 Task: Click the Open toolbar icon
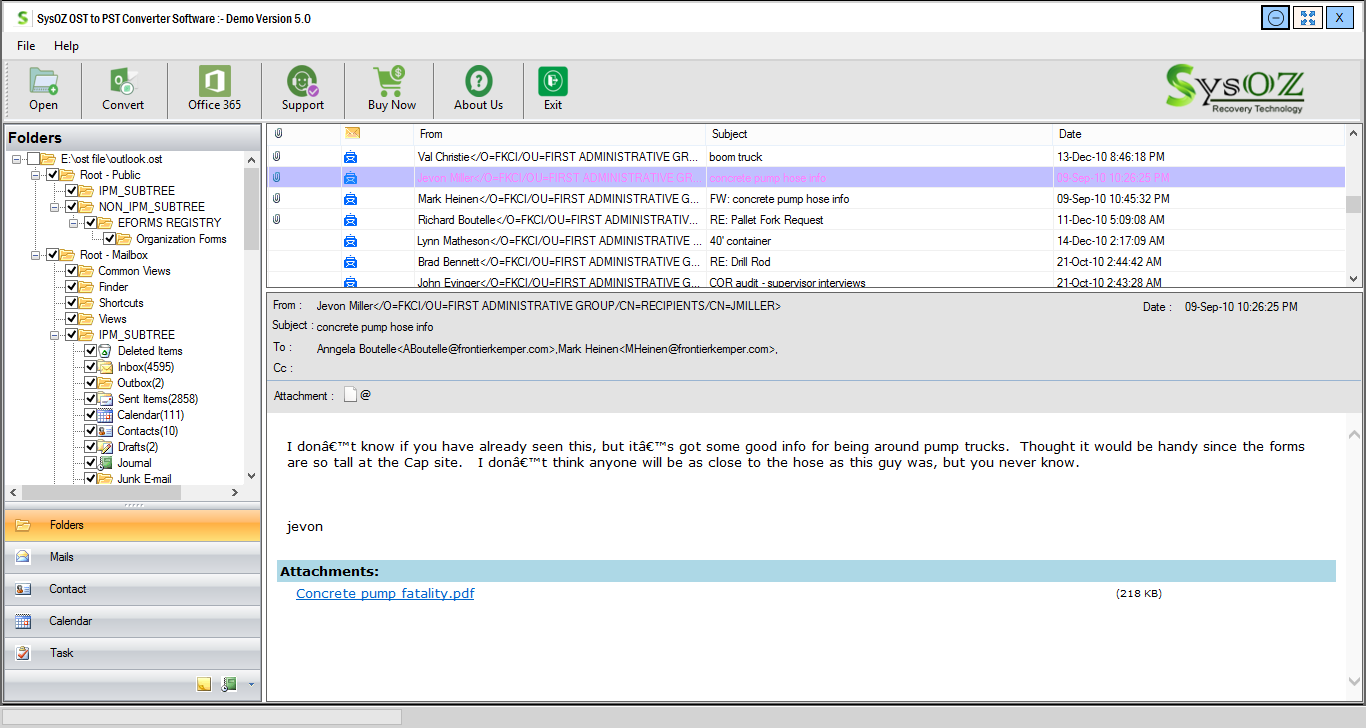[x=43, y=87]
